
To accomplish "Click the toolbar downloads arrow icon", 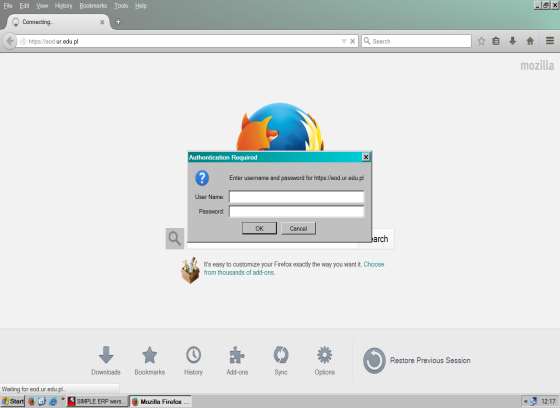I will 512,41.
